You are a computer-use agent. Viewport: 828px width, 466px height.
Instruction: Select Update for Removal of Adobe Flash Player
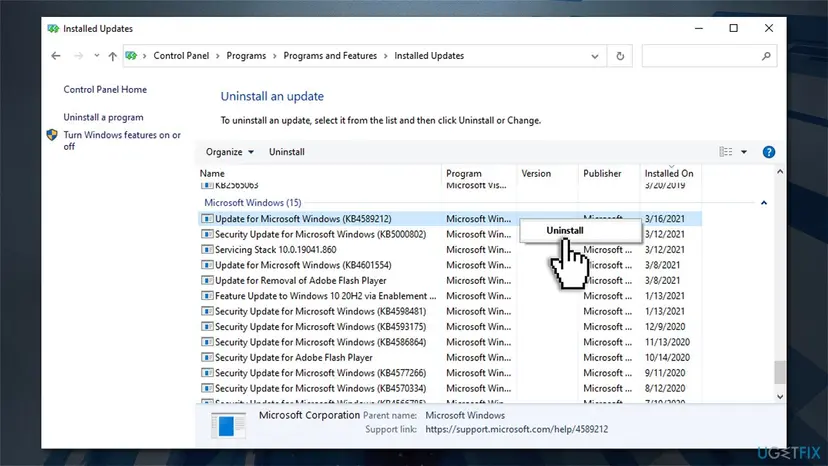[450, 281]
